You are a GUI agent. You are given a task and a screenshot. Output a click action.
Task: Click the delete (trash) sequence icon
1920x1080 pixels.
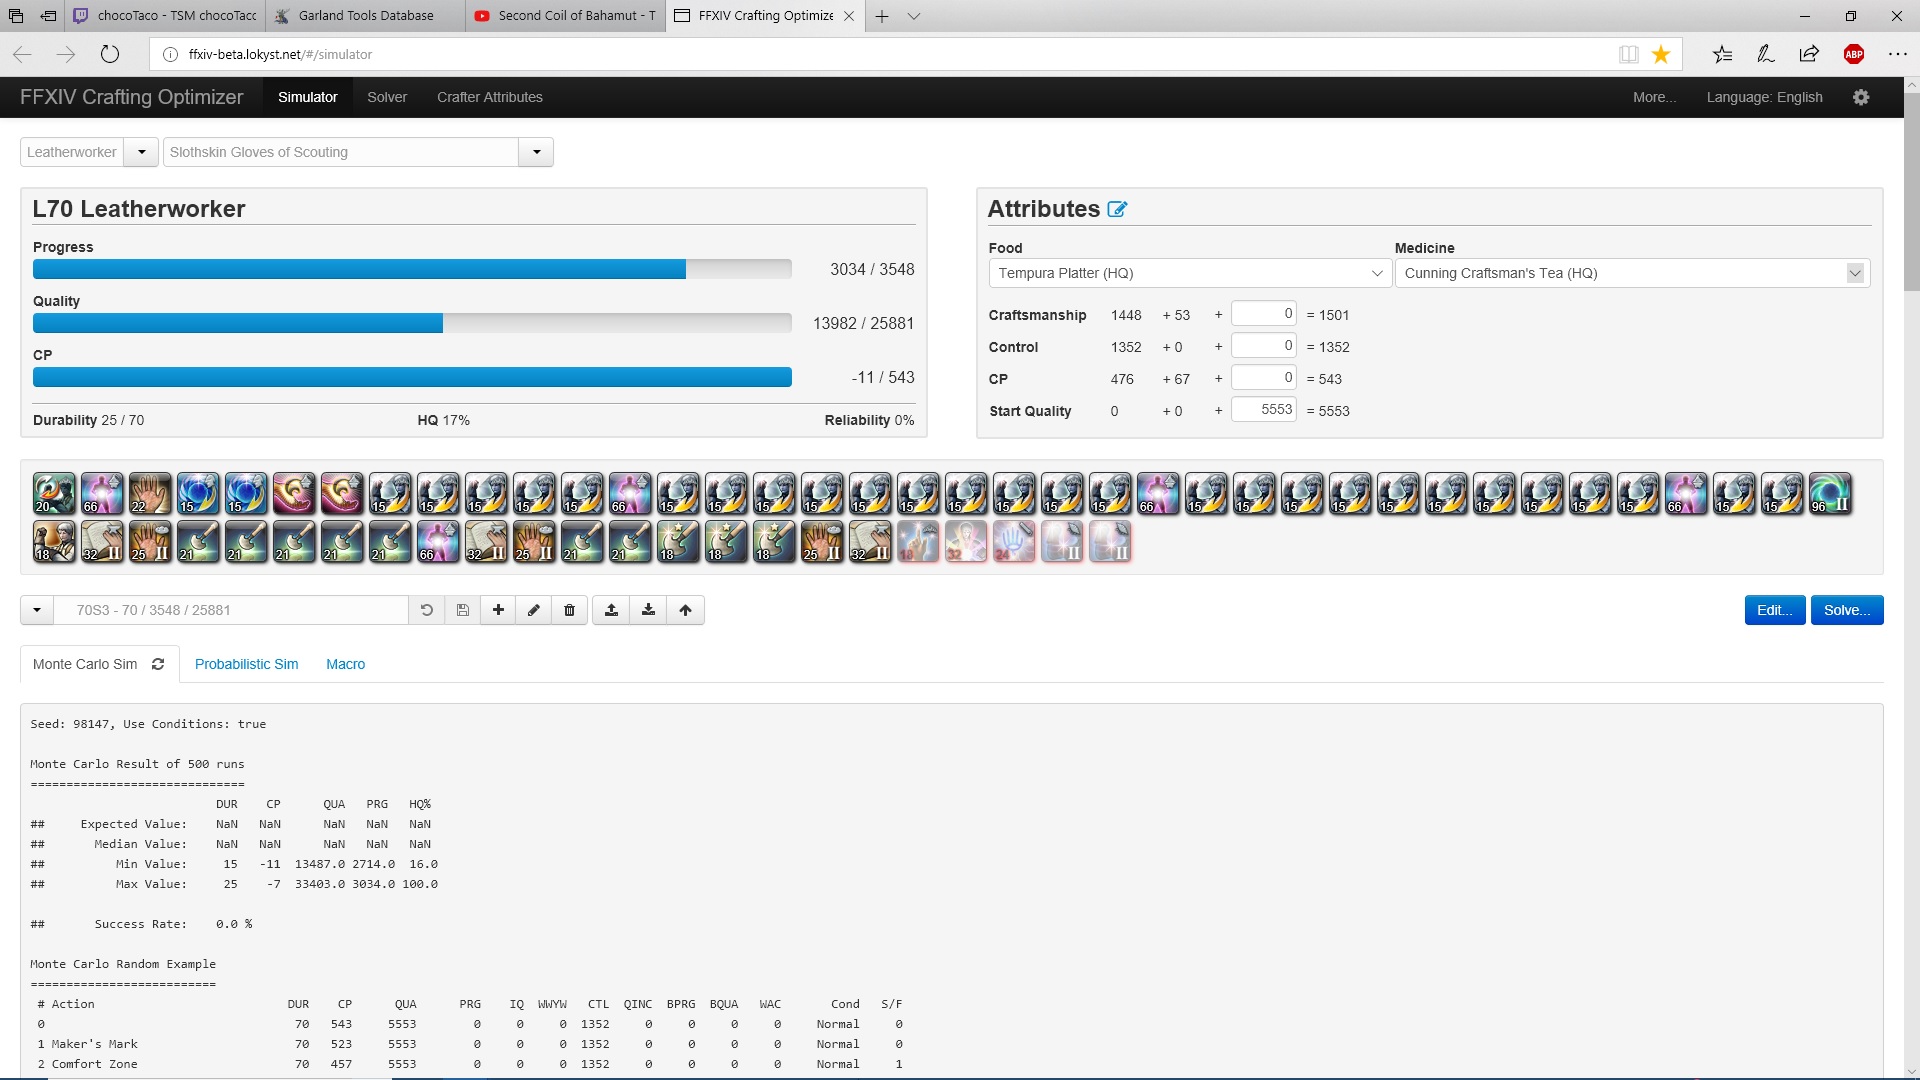(x=569, y=610)
